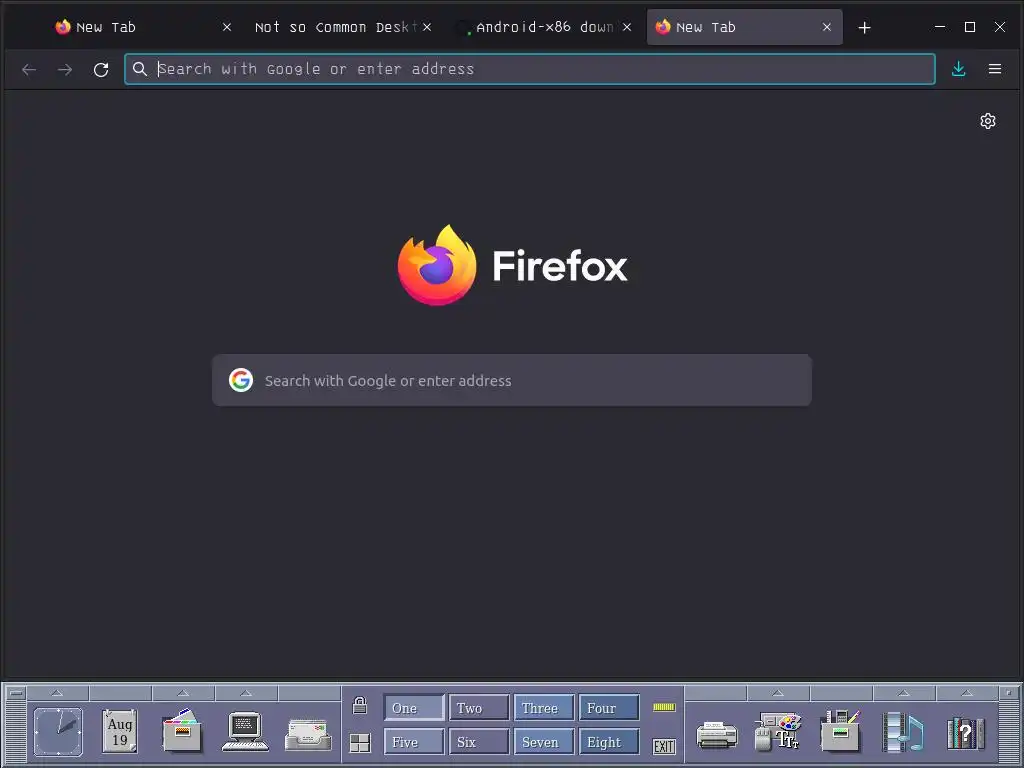This screenshot has height=768, width=1024.
Task: Go back using the back arrow
Action: tap(29, 69)
